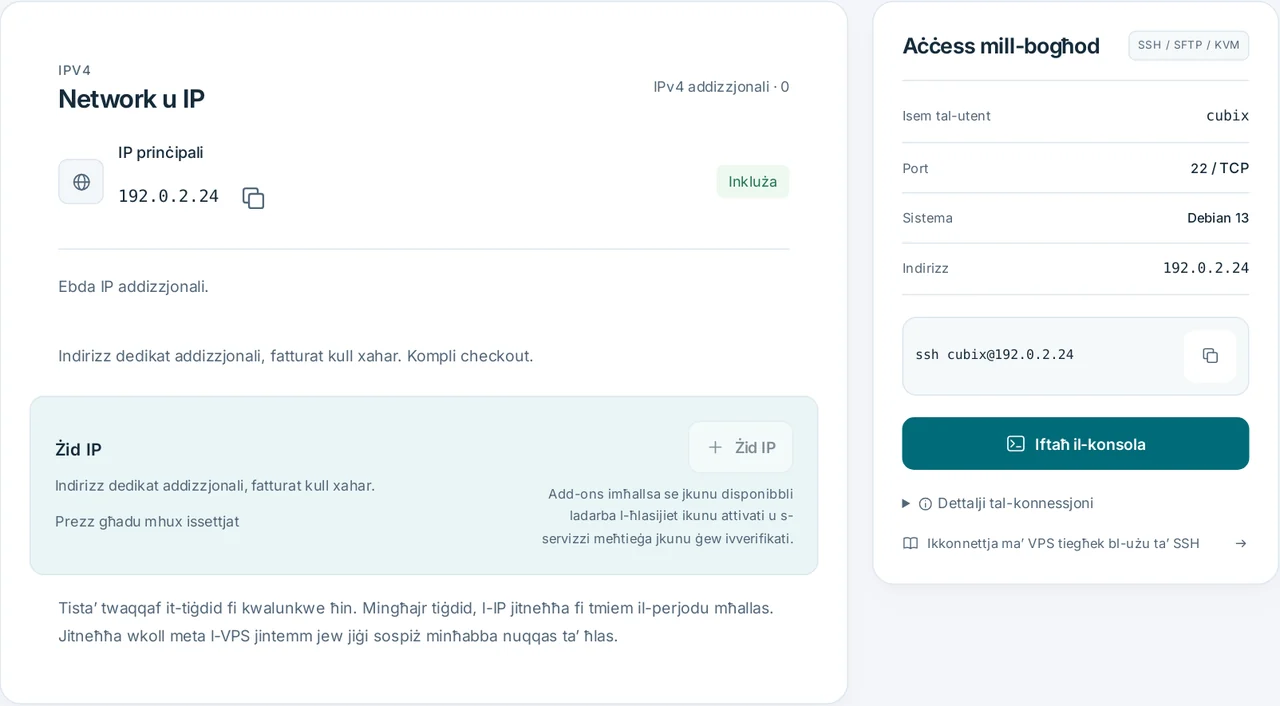Click the Żid IP card heading
Screen dimensions: 1280x706
point(78,450)
